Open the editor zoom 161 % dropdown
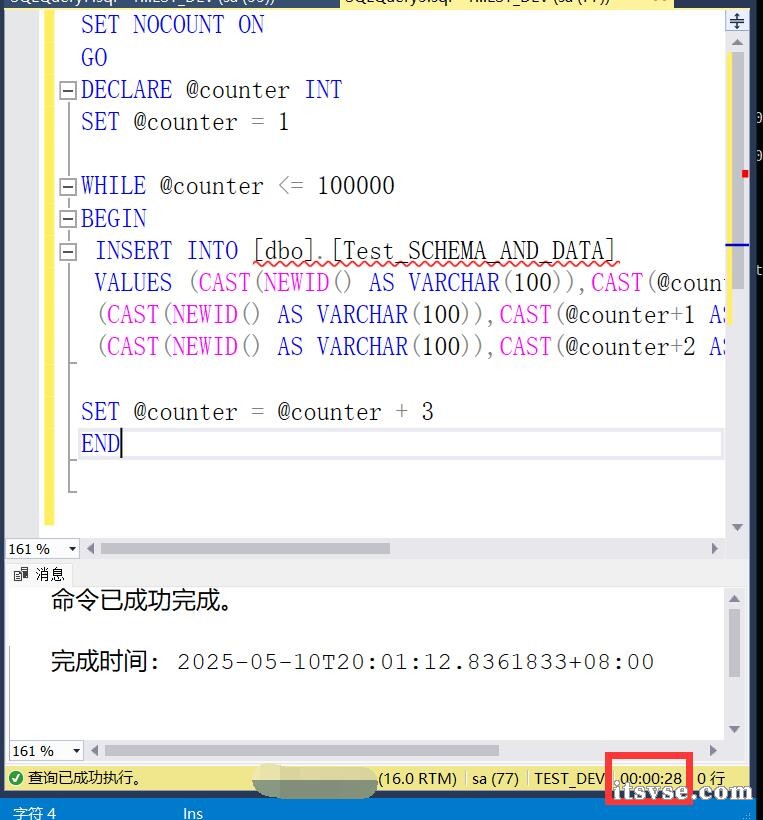Screen dimensions: 763x820 pos(72,549)
